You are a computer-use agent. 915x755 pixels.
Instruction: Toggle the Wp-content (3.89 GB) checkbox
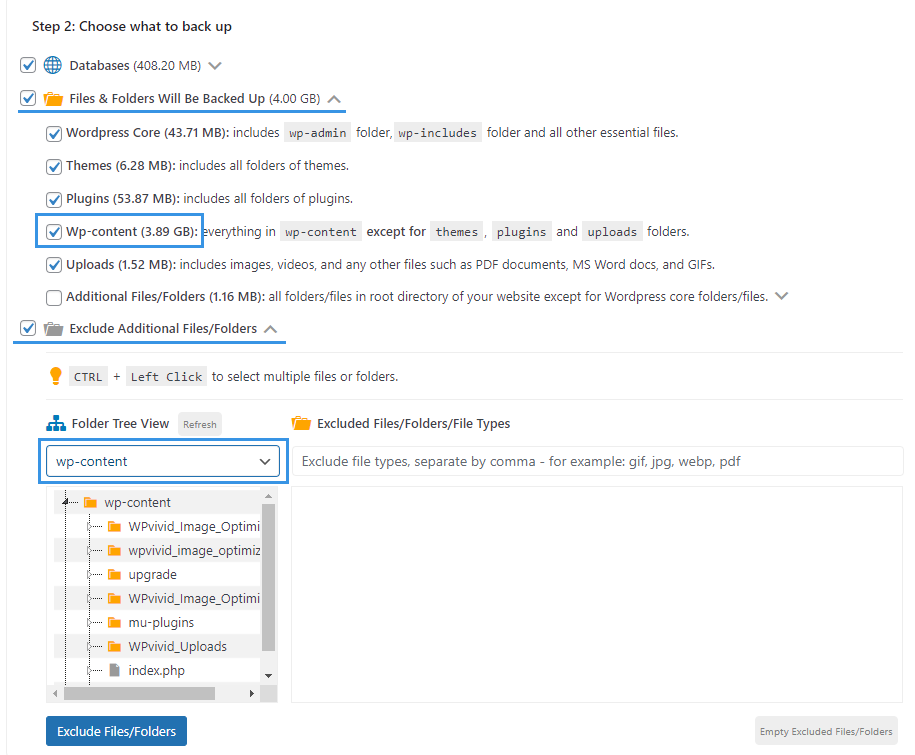(54, 232)
